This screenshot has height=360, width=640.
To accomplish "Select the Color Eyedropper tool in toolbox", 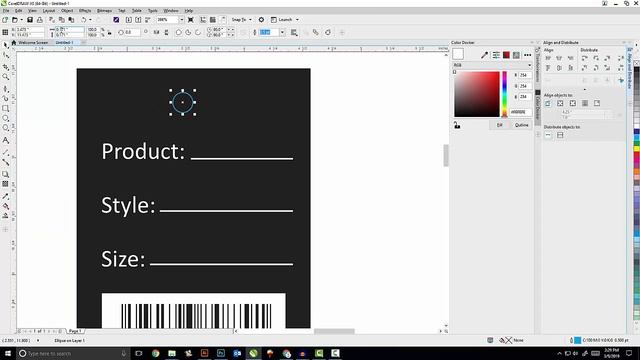I will point(5,196).
